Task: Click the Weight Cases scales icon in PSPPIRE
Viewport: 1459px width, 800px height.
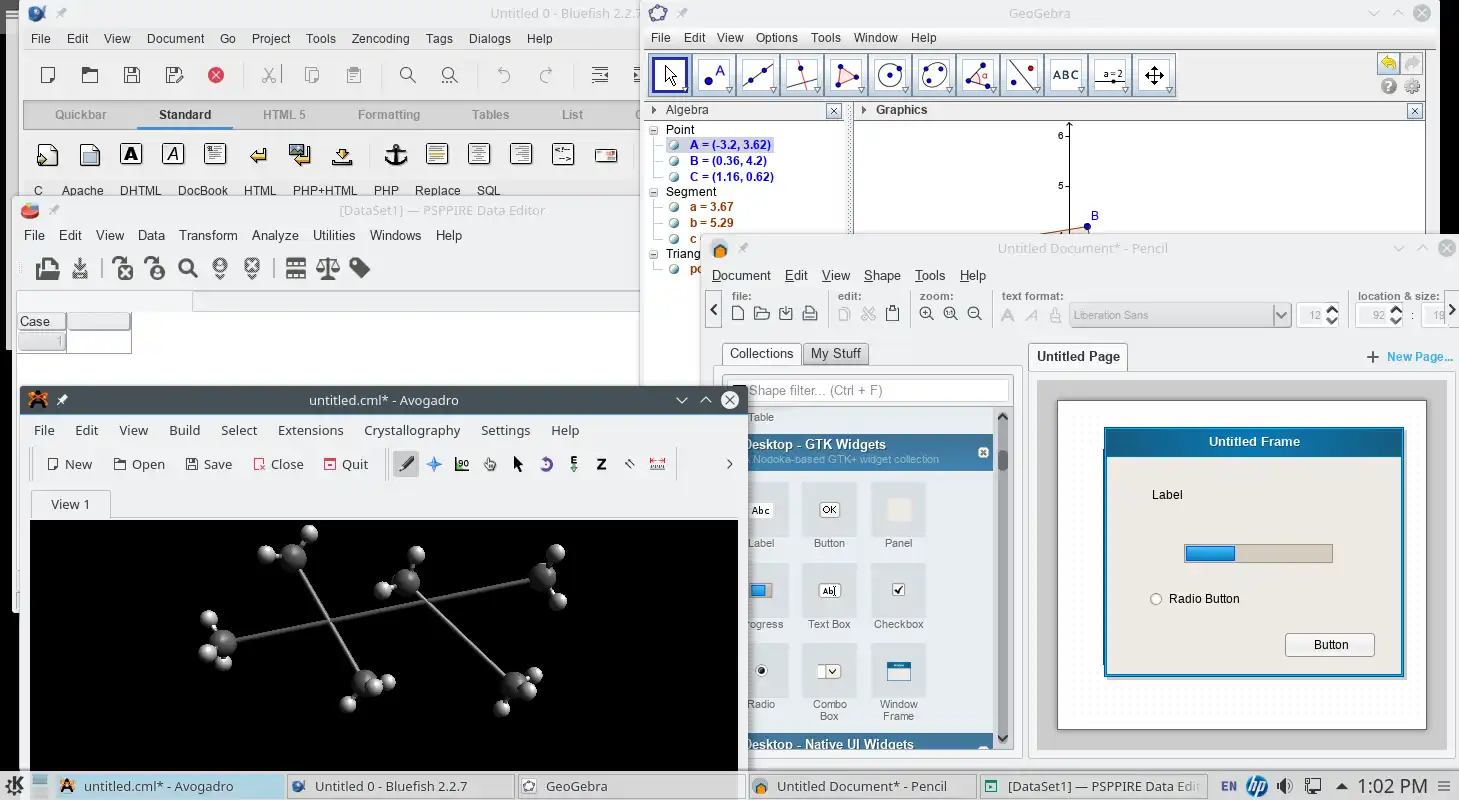Action: (x=327, y=268)
